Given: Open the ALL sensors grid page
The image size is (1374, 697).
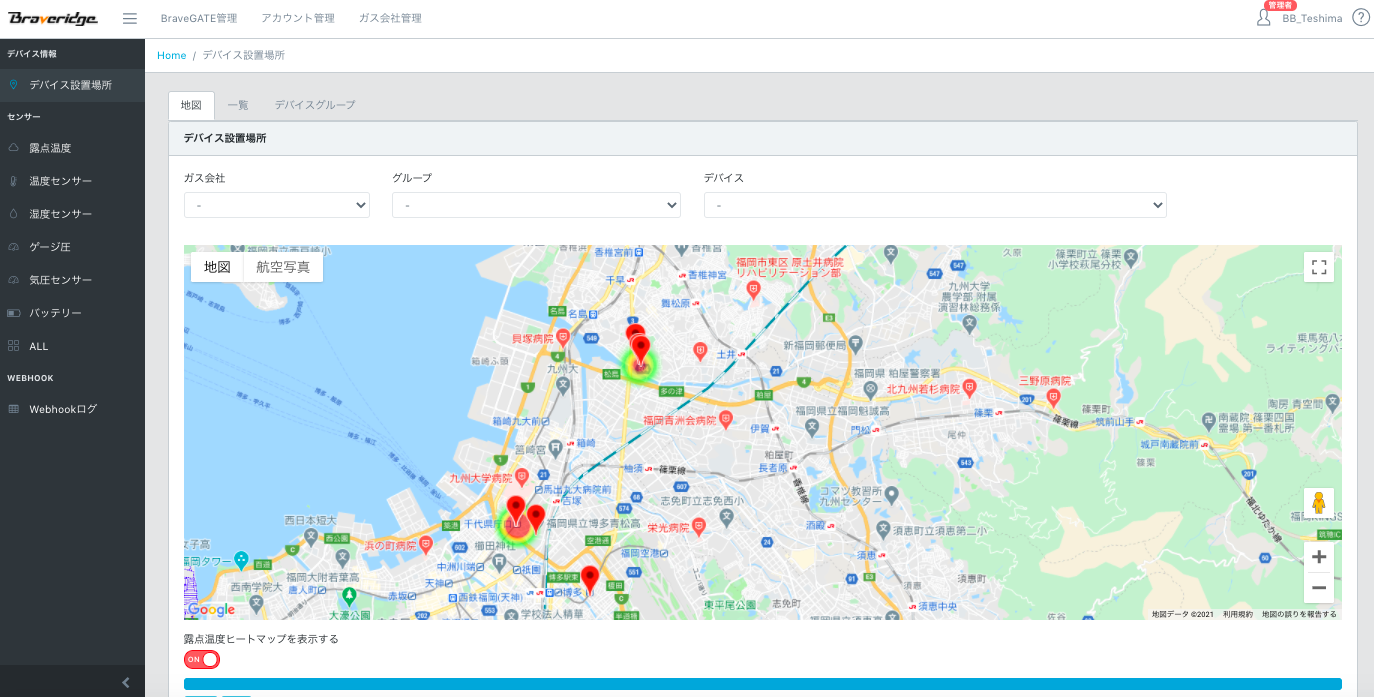Looking at the screenshot, I should click(x=72, y=346).
